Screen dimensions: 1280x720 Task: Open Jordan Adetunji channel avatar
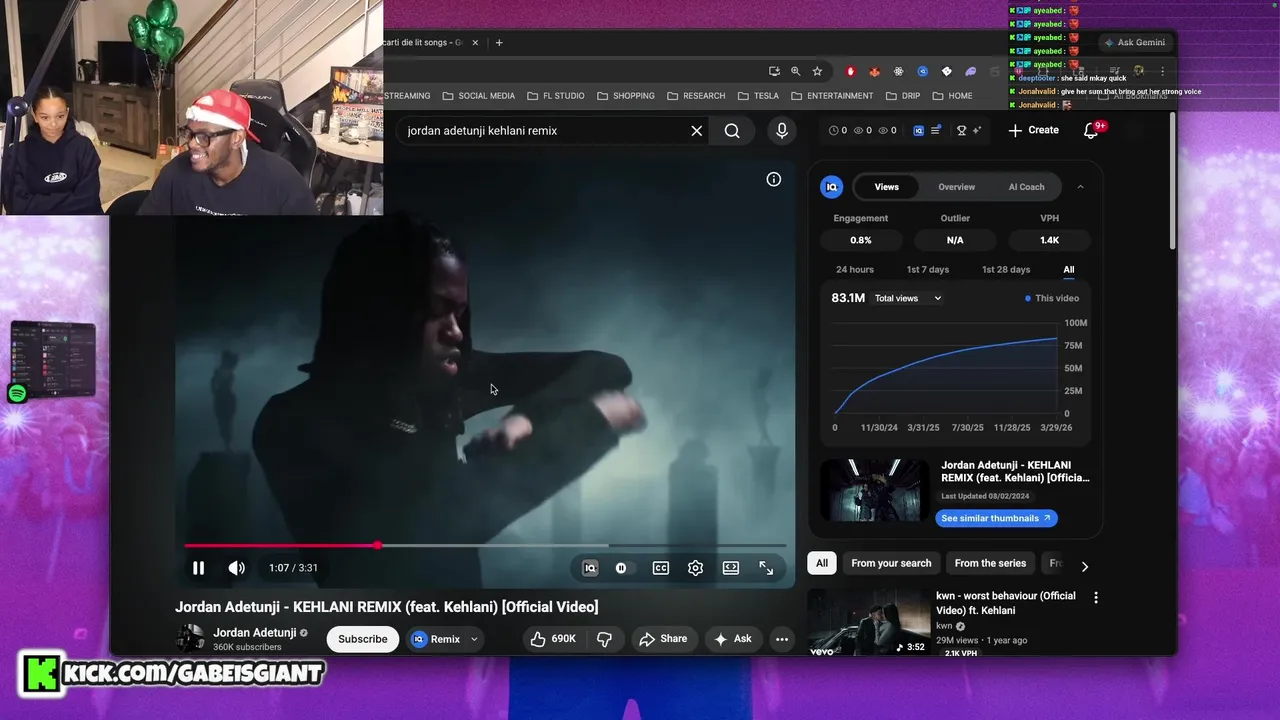(x=190, y=639)
